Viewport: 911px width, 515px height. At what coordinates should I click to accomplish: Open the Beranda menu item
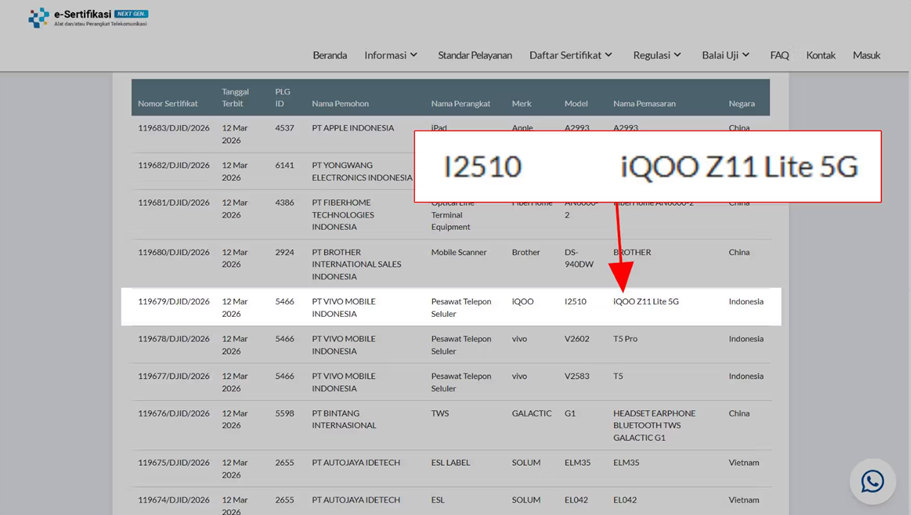(x=329, y=55)
